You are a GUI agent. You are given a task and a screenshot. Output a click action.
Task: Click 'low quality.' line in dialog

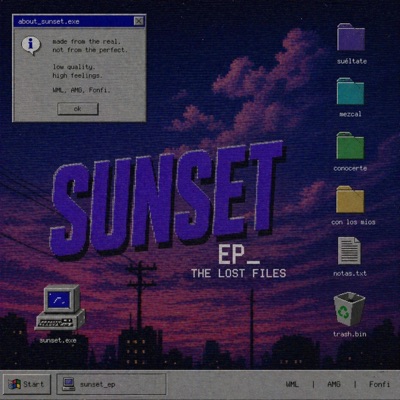point(74,67)
